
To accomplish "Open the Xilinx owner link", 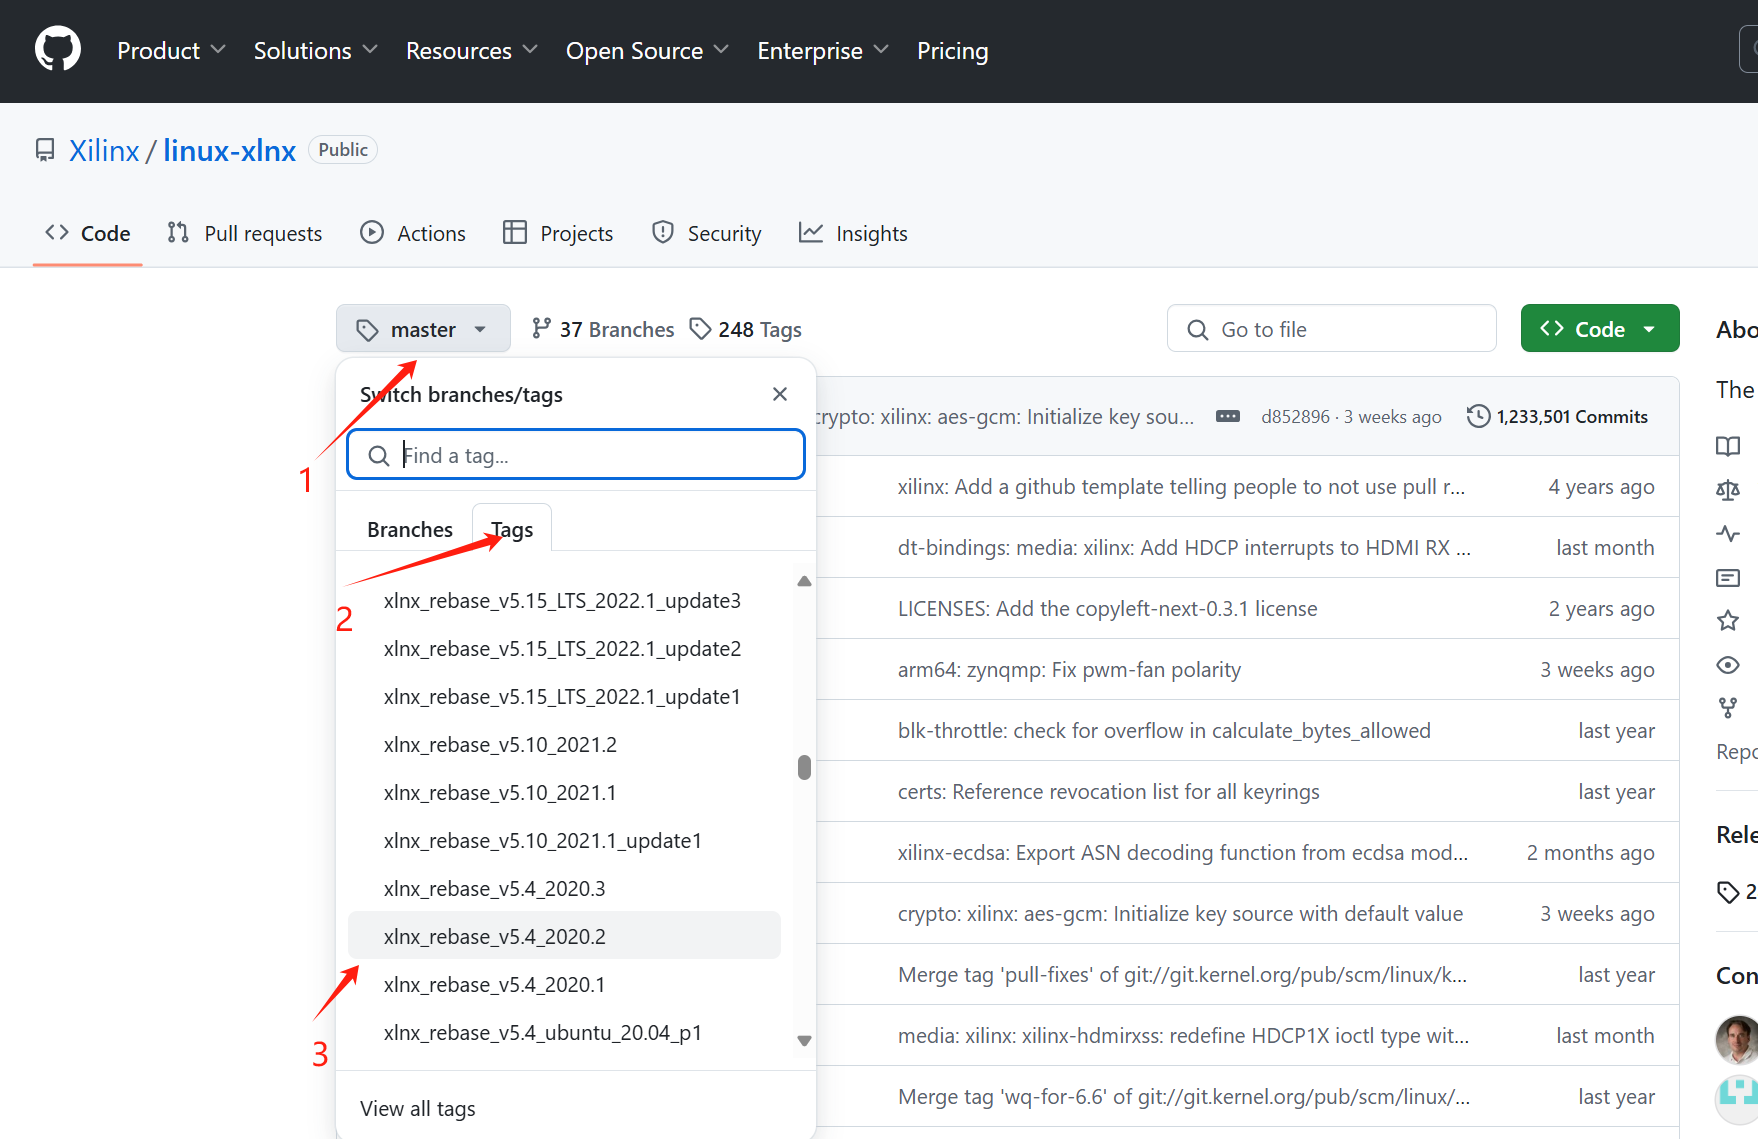I will [x=104, y=150].
